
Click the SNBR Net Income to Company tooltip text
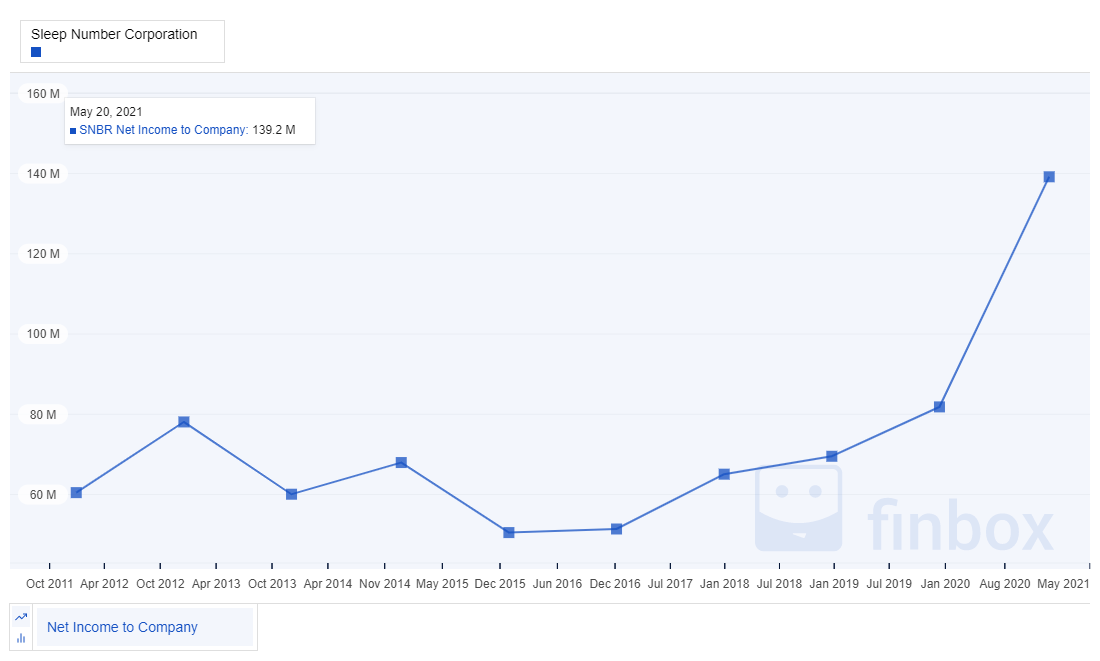[163, 130]
